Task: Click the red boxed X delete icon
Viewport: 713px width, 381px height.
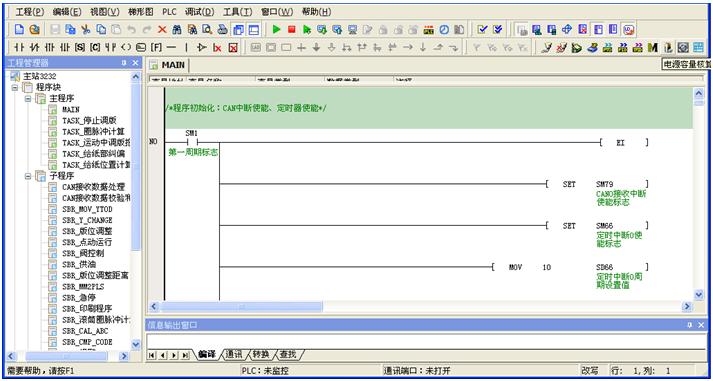Action: click(233, 47)
